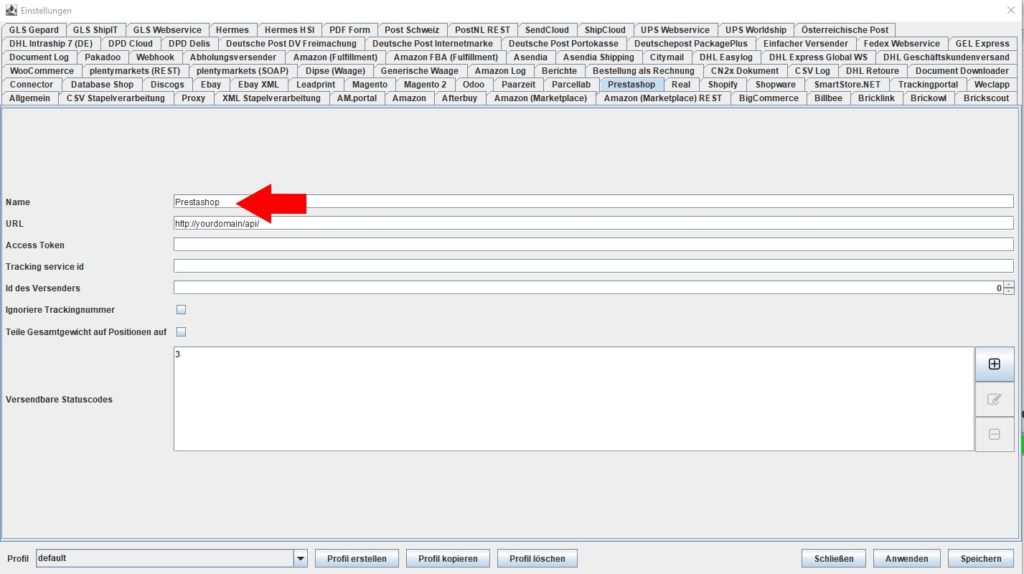
Task: Click the Einstellungen window app icon
Action: pyautogui.click(x=11, y=10)
